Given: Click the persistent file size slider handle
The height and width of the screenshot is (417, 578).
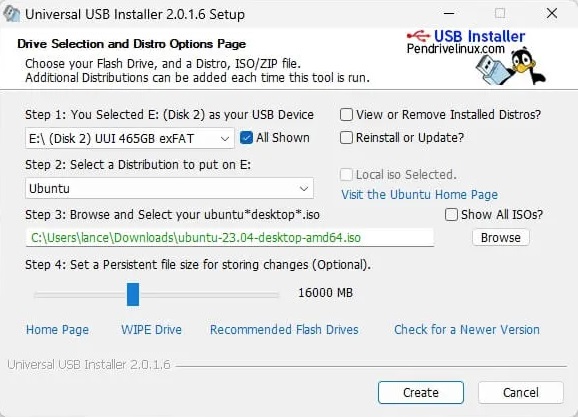Looking at the screenshot, I should pyautogui.click(x=133, y=294).
